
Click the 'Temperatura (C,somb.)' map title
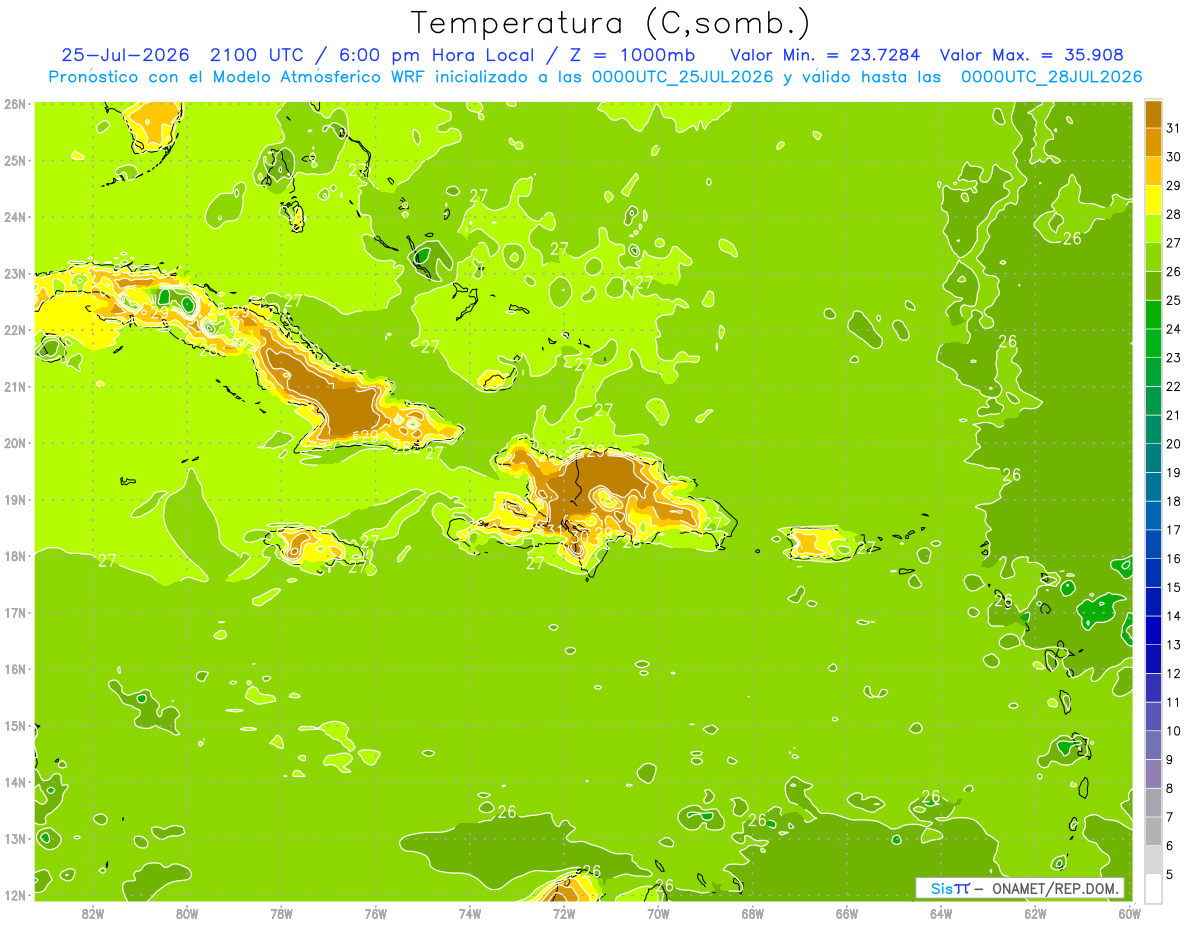611,23
